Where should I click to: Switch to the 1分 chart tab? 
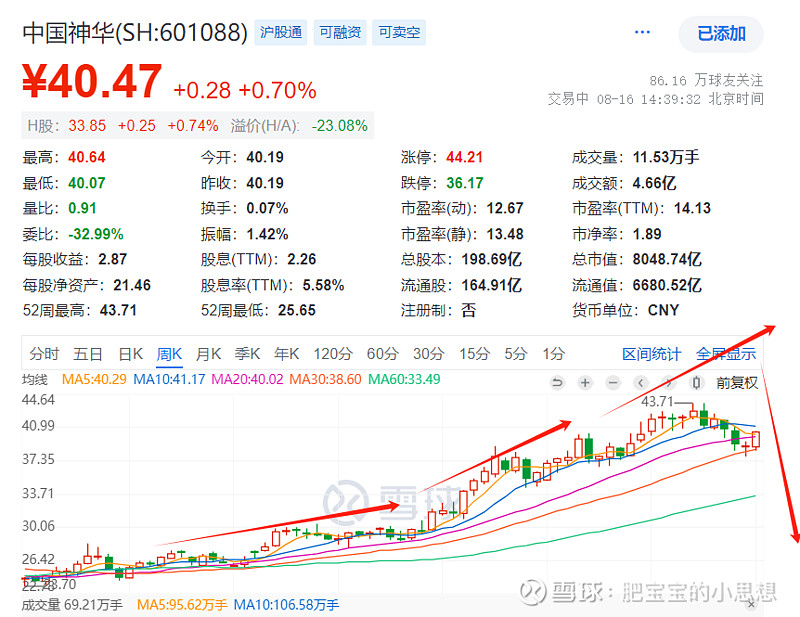[x=554, y=354]
